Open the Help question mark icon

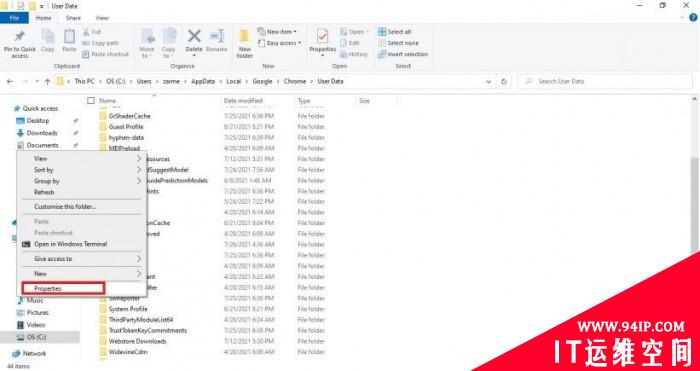click(693, 18)
